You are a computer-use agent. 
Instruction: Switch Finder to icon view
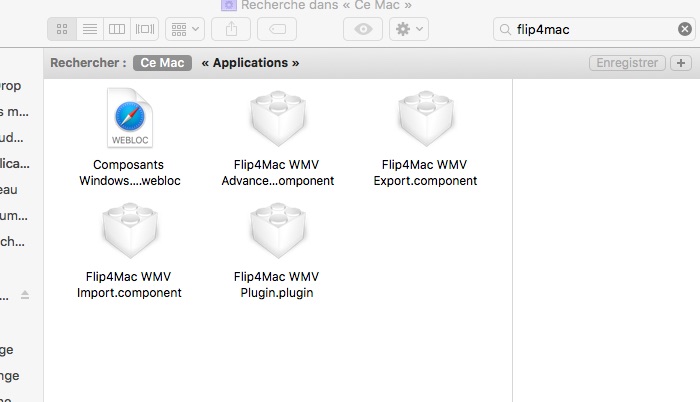click(x=62, y=29)
